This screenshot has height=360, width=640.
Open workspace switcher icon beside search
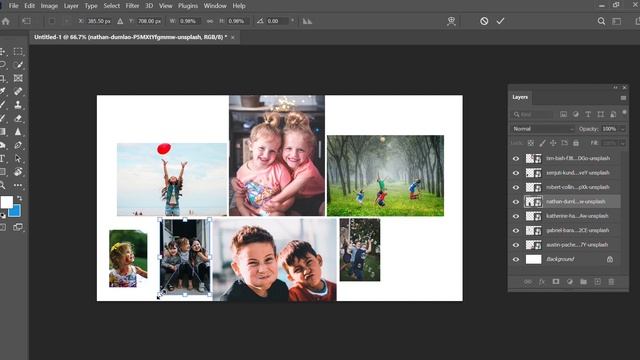point(617,21)
